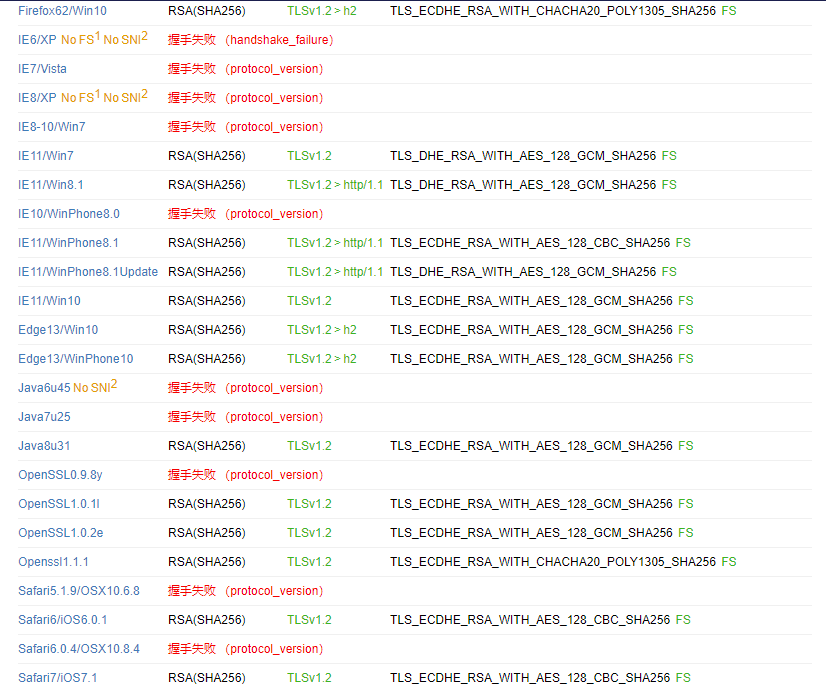The width and height of the screenshot is (826, 691).
Task: Click 'TLSv1.2 > http/1.1' in the IE11/Win8.1 row
Action: (335, 184)
